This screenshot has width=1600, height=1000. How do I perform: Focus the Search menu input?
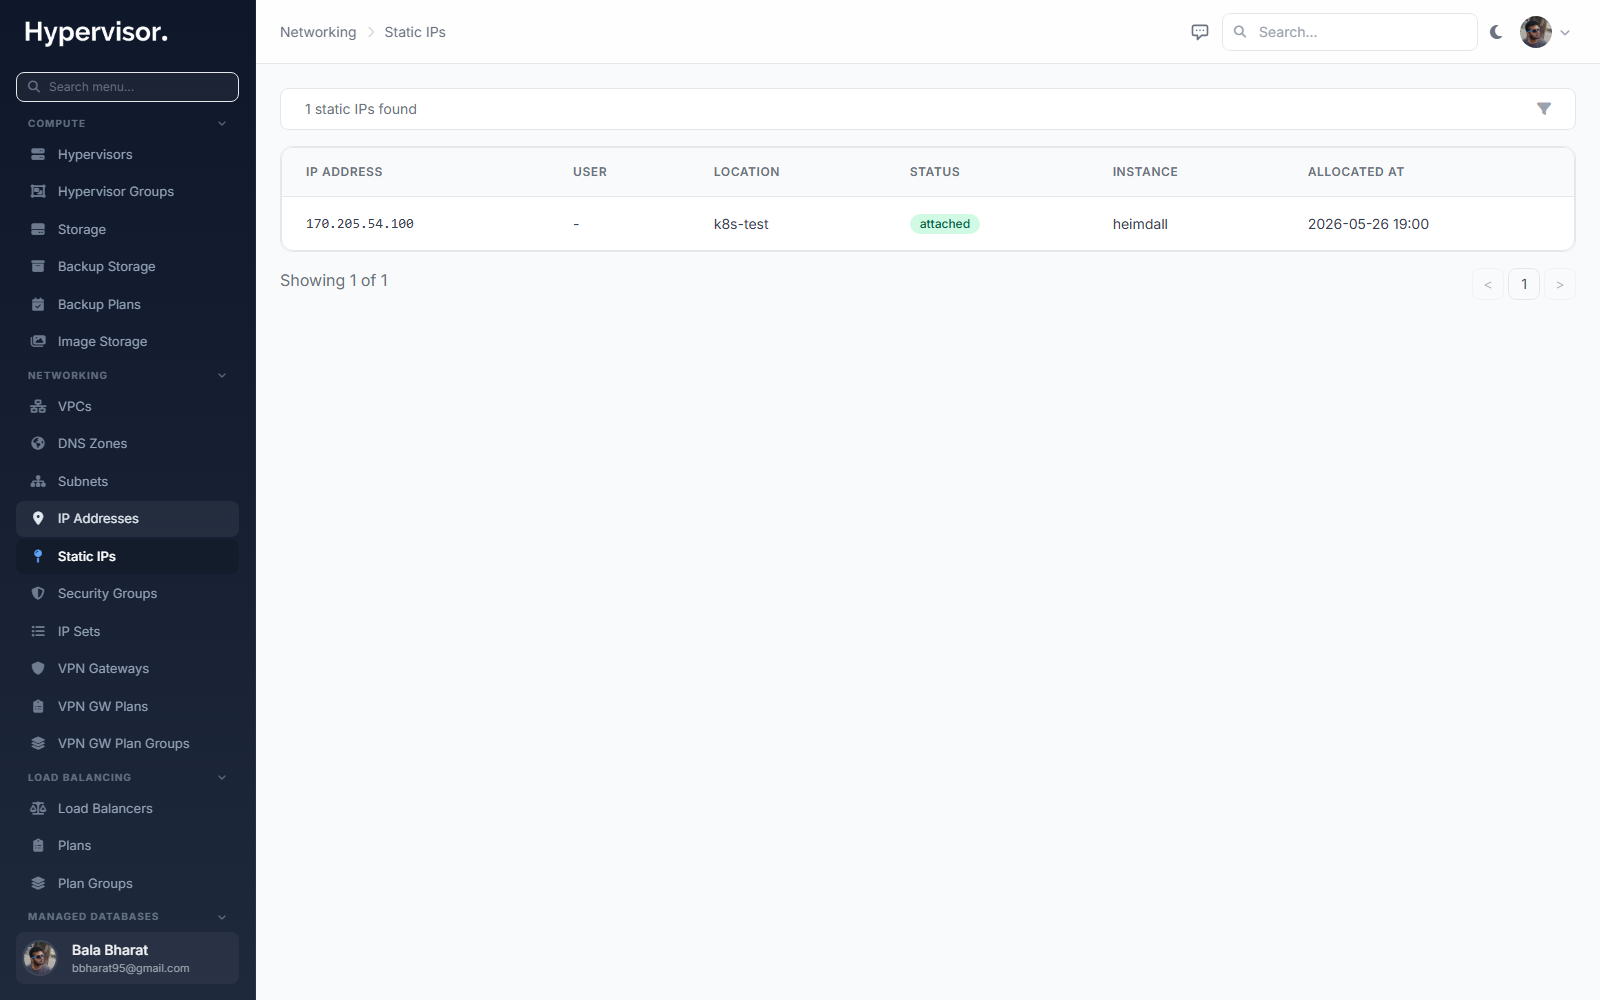pos(127,87)
